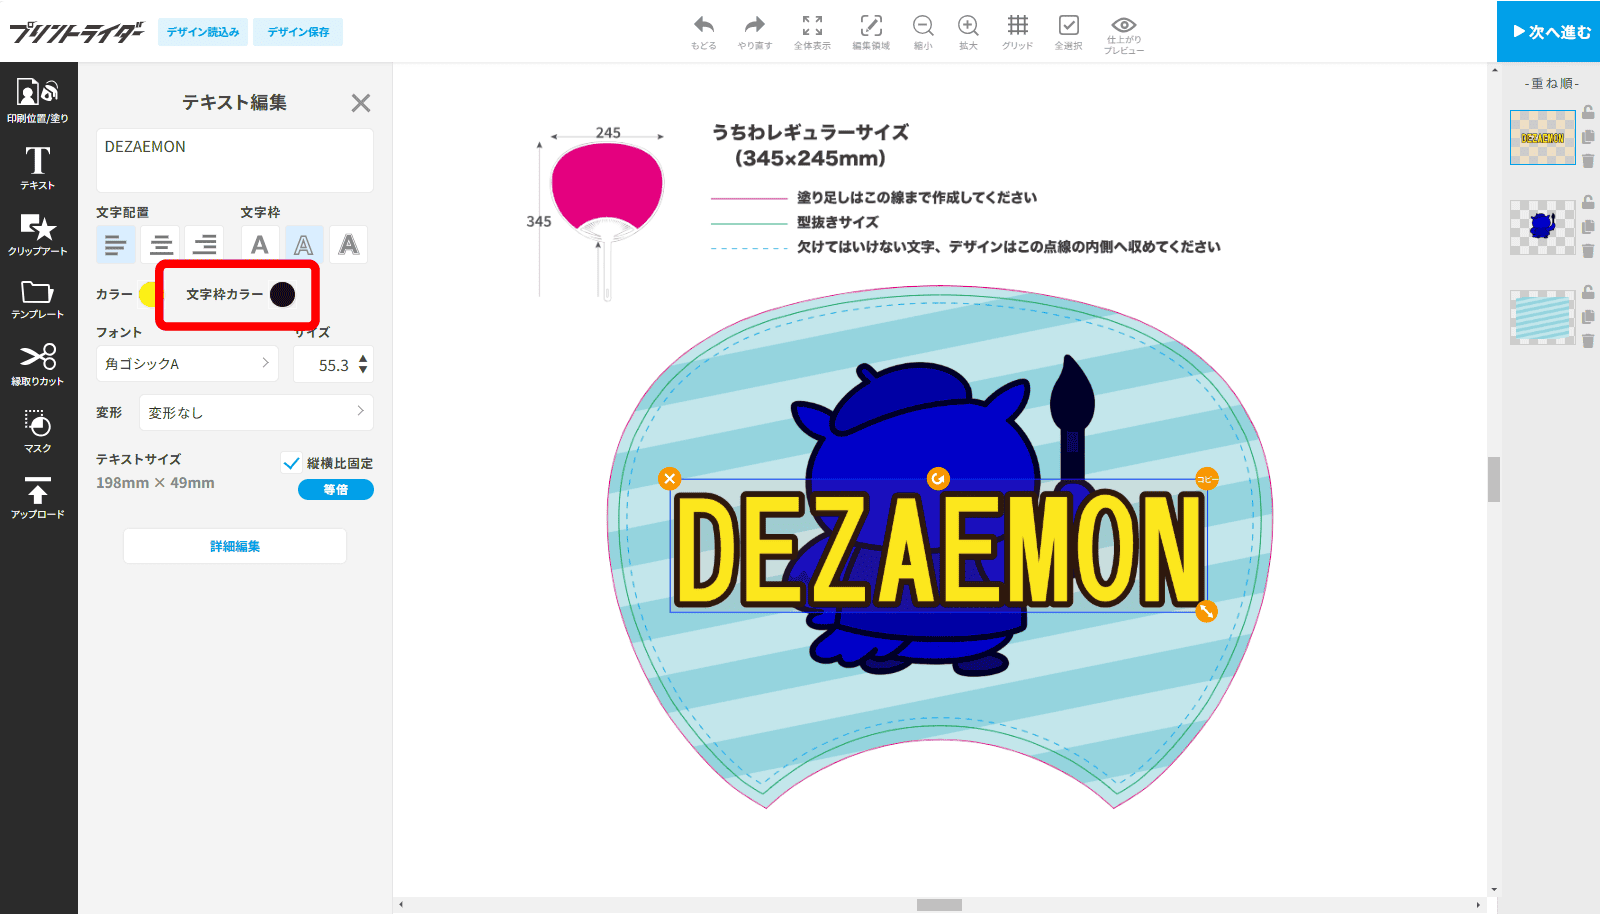Select the Text tool in sidebar
This screenshot has height=915, width=1600.
(38, 167)
